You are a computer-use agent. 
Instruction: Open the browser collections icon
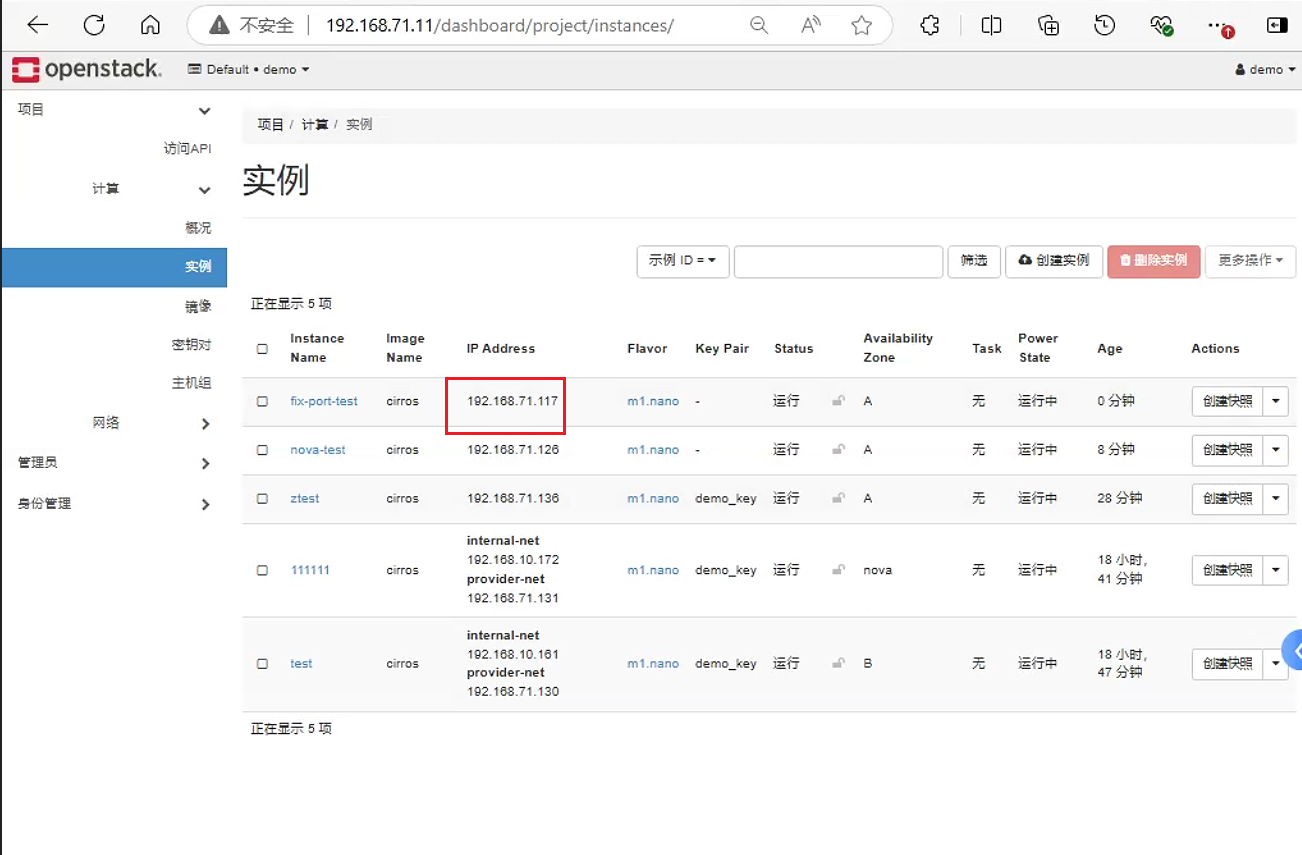pos(1049,26)
